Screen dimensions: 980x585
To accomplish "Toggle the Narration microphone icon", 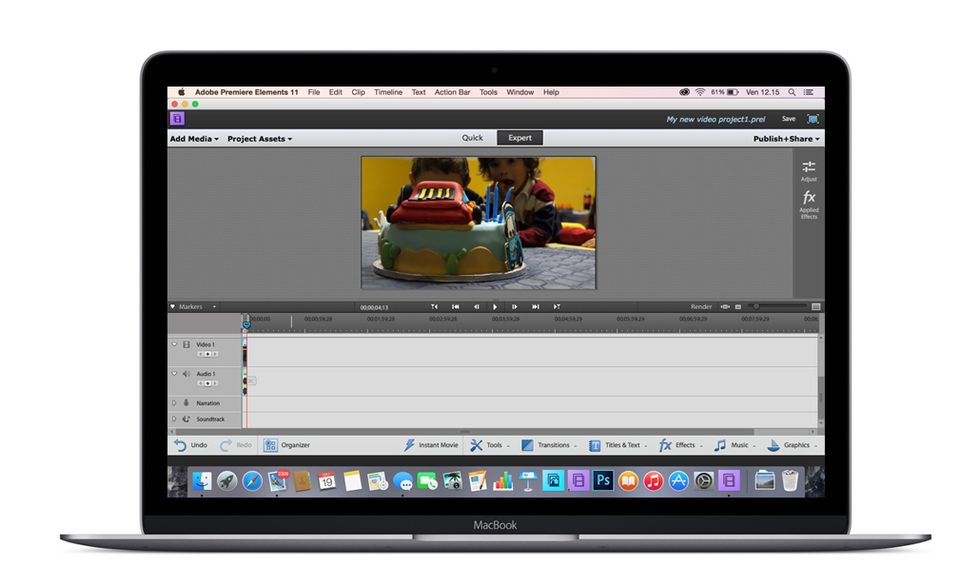I will tap(186, 402).
